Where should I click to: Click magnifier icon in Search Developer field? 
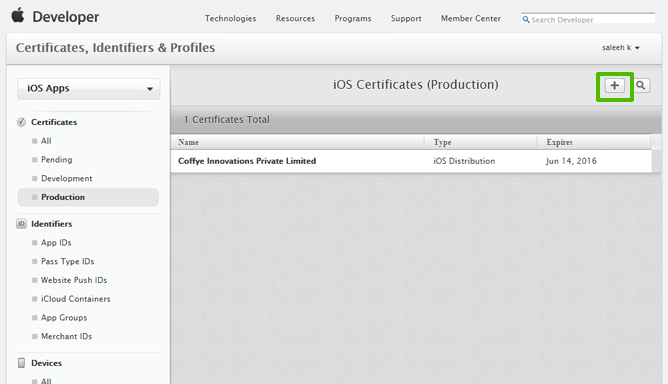point(526,20)
